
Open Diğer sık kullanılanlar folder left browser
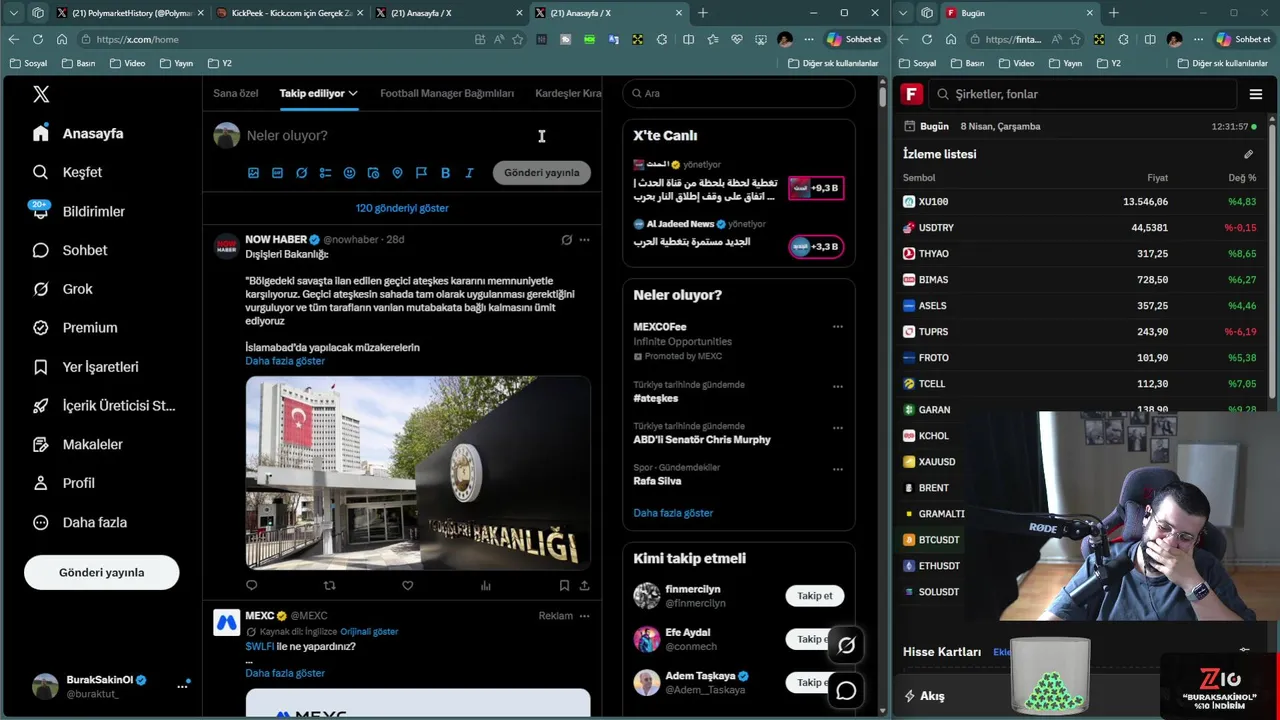(833, 63)
